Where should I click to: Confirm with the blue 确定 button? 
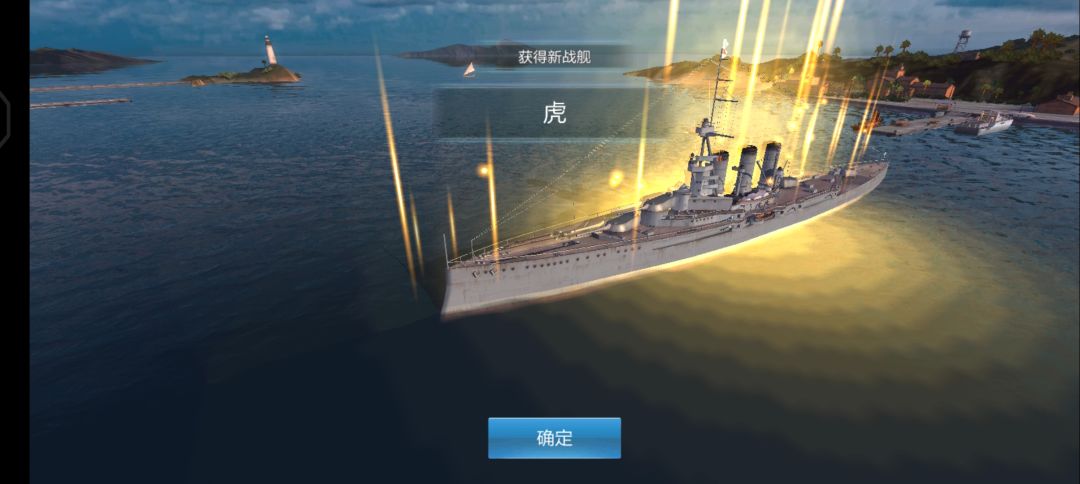click(554, 438)
